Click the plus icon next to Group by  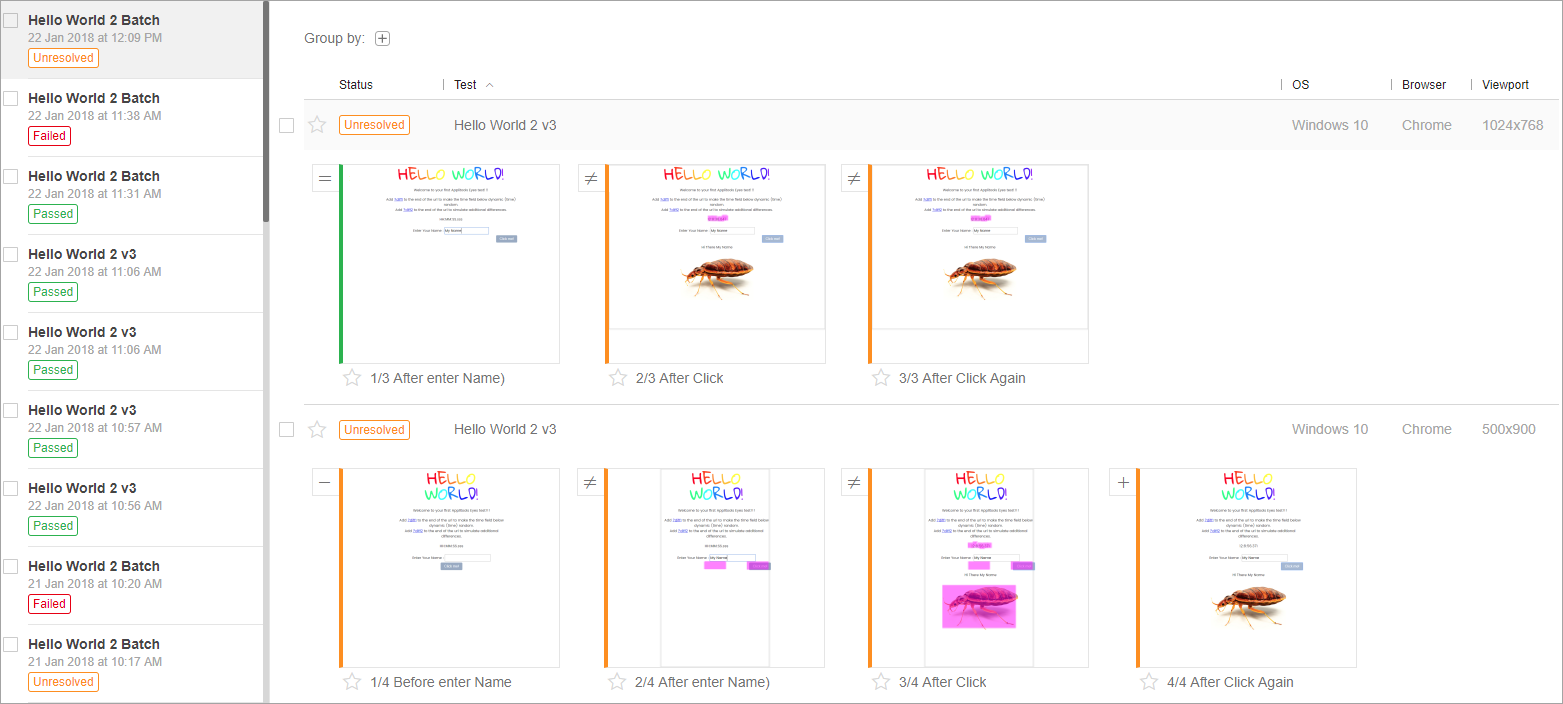click(382, 39)
